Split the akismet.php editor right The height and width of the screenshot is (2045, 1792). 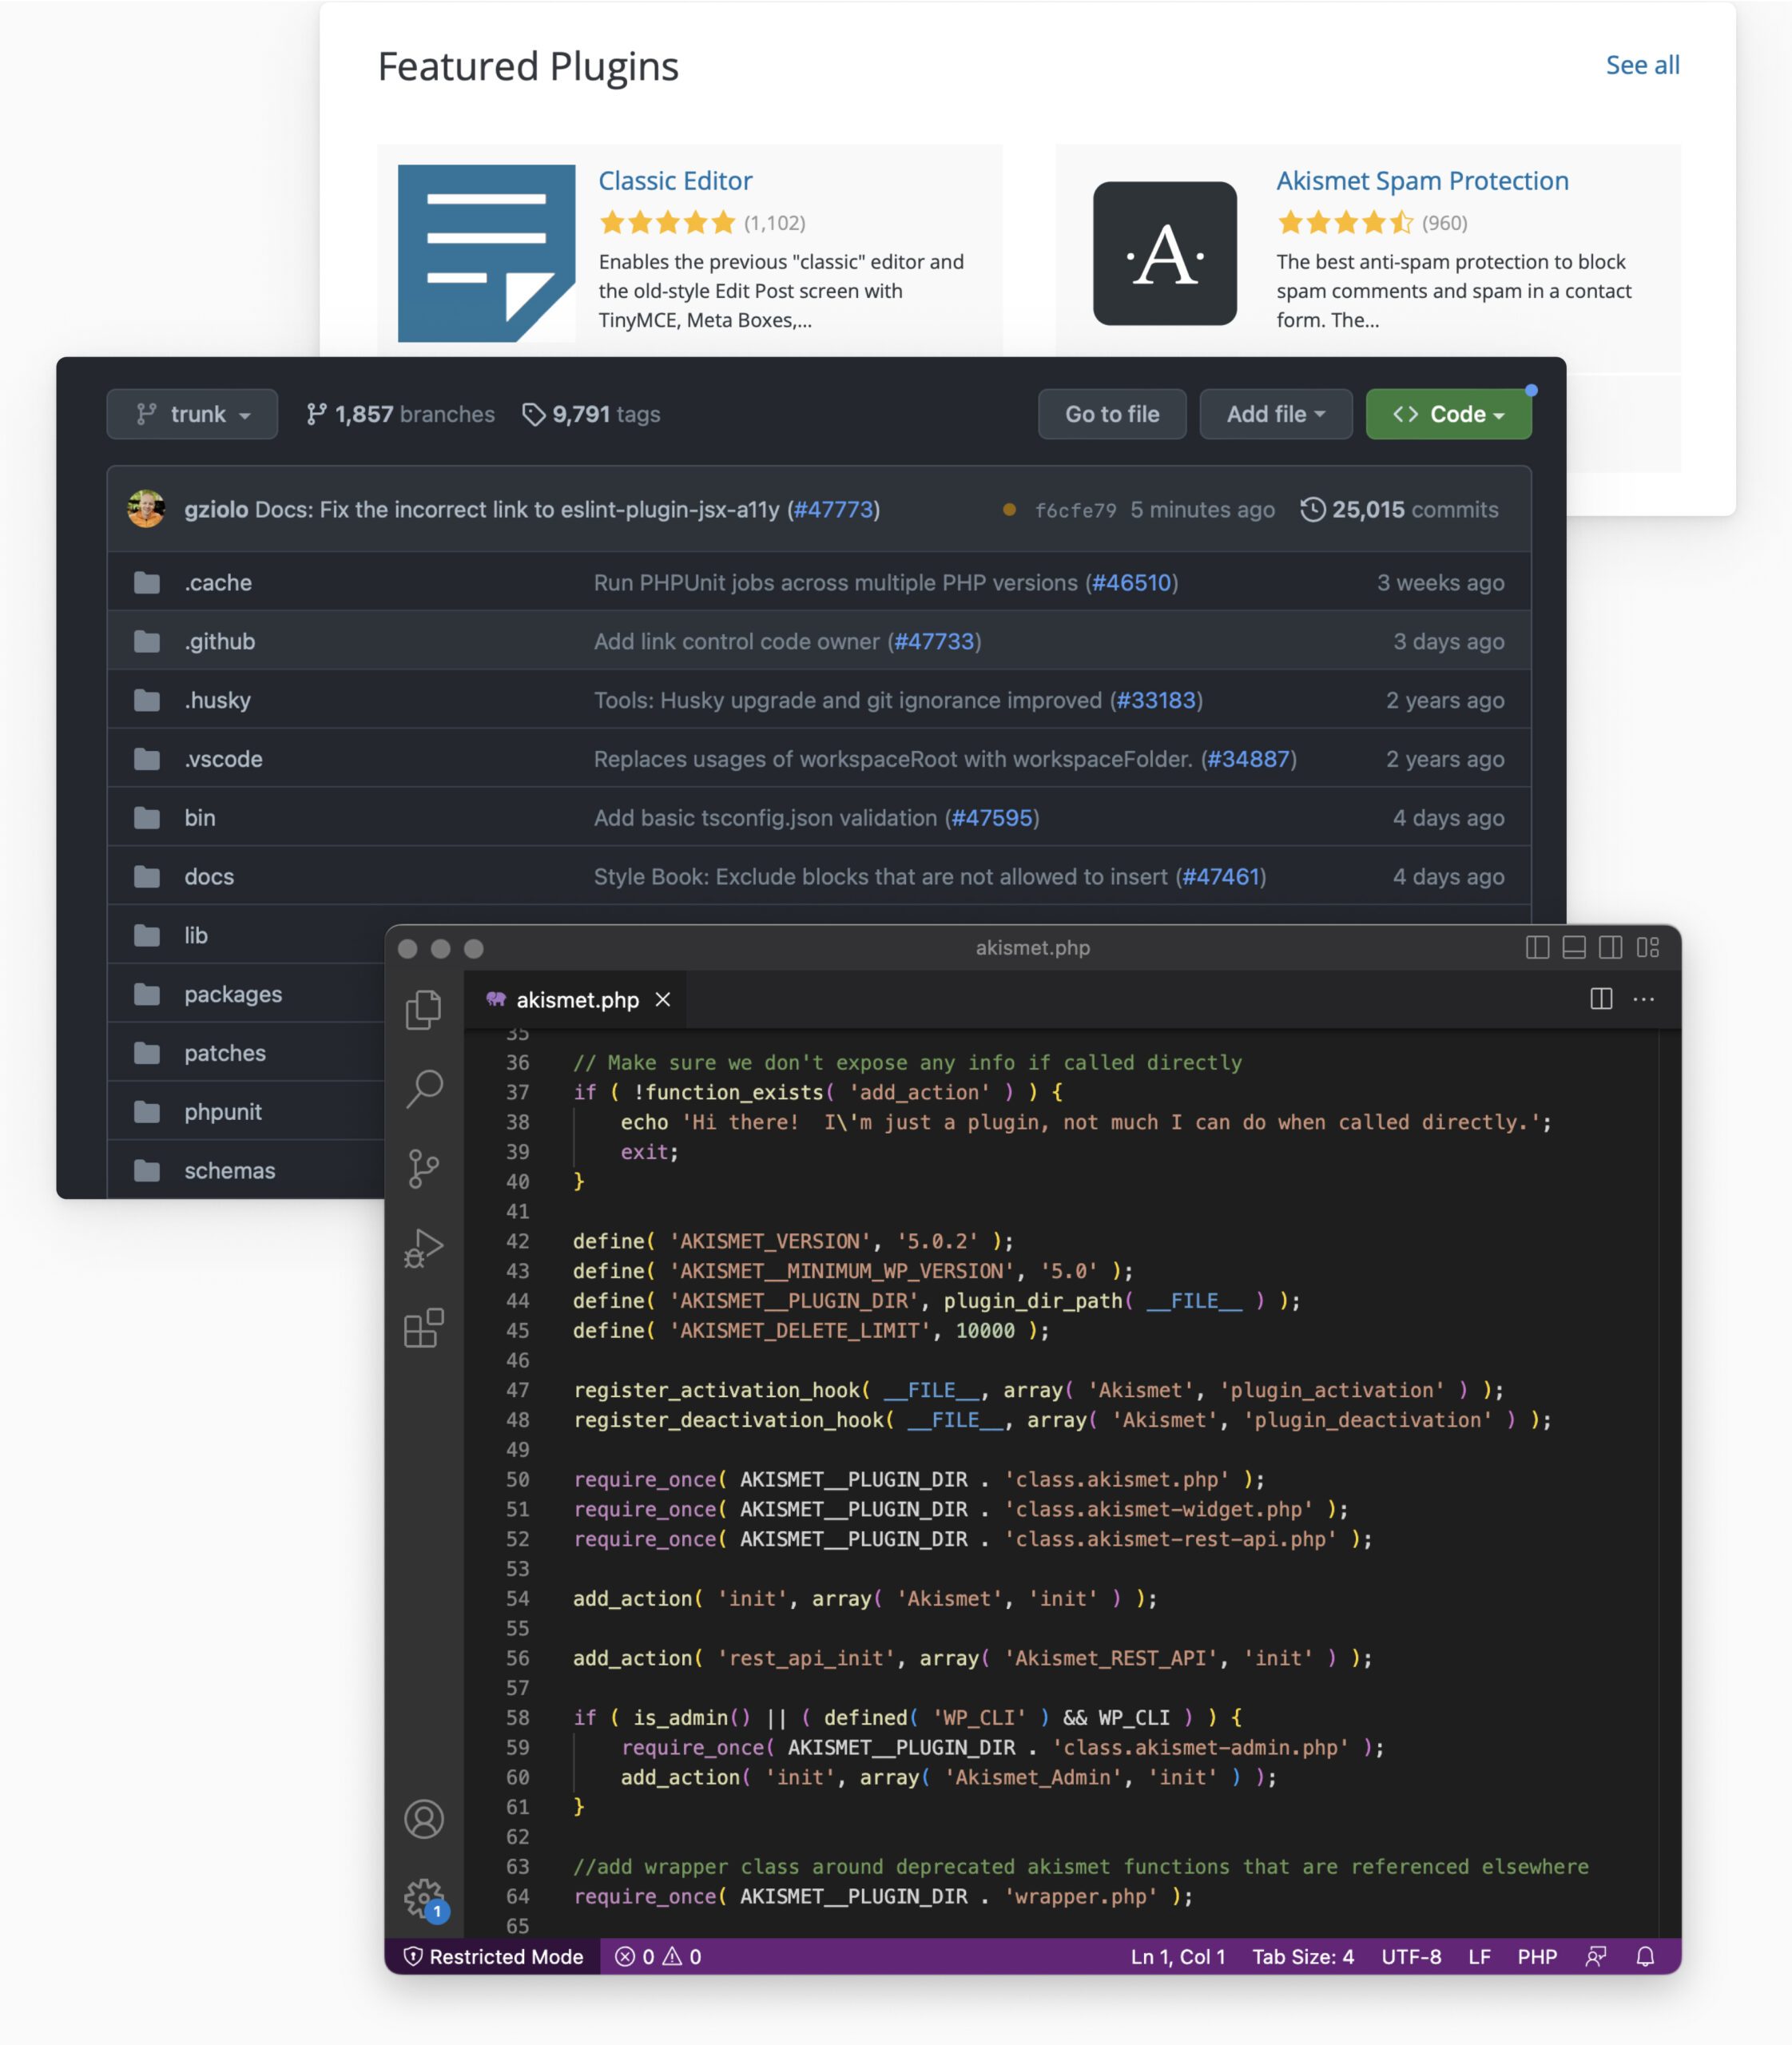coord(1601,998)
